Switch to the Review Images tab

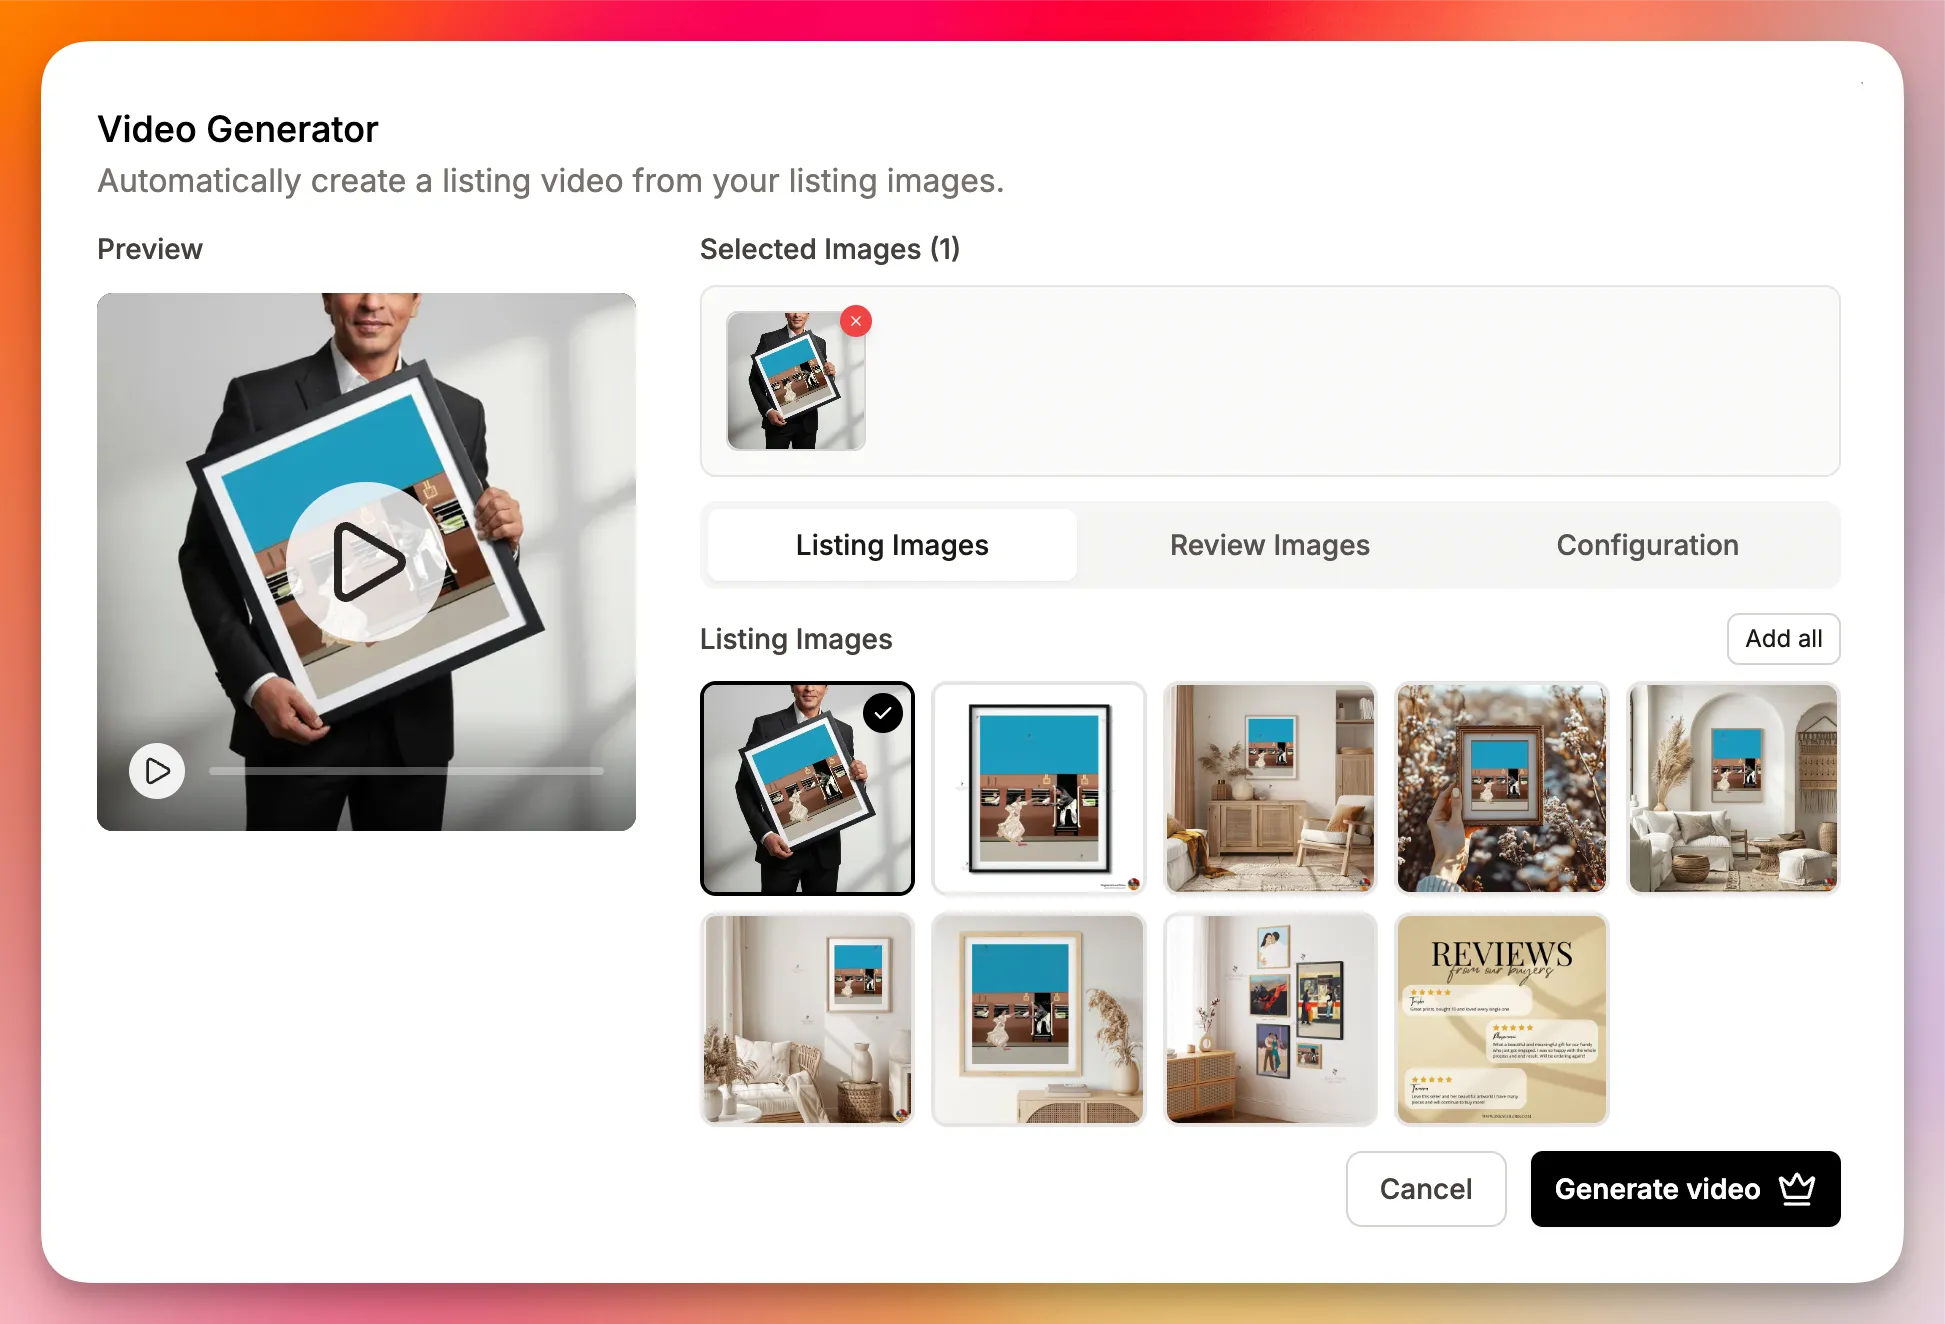pyautogui.click(x=1269, y=545)
